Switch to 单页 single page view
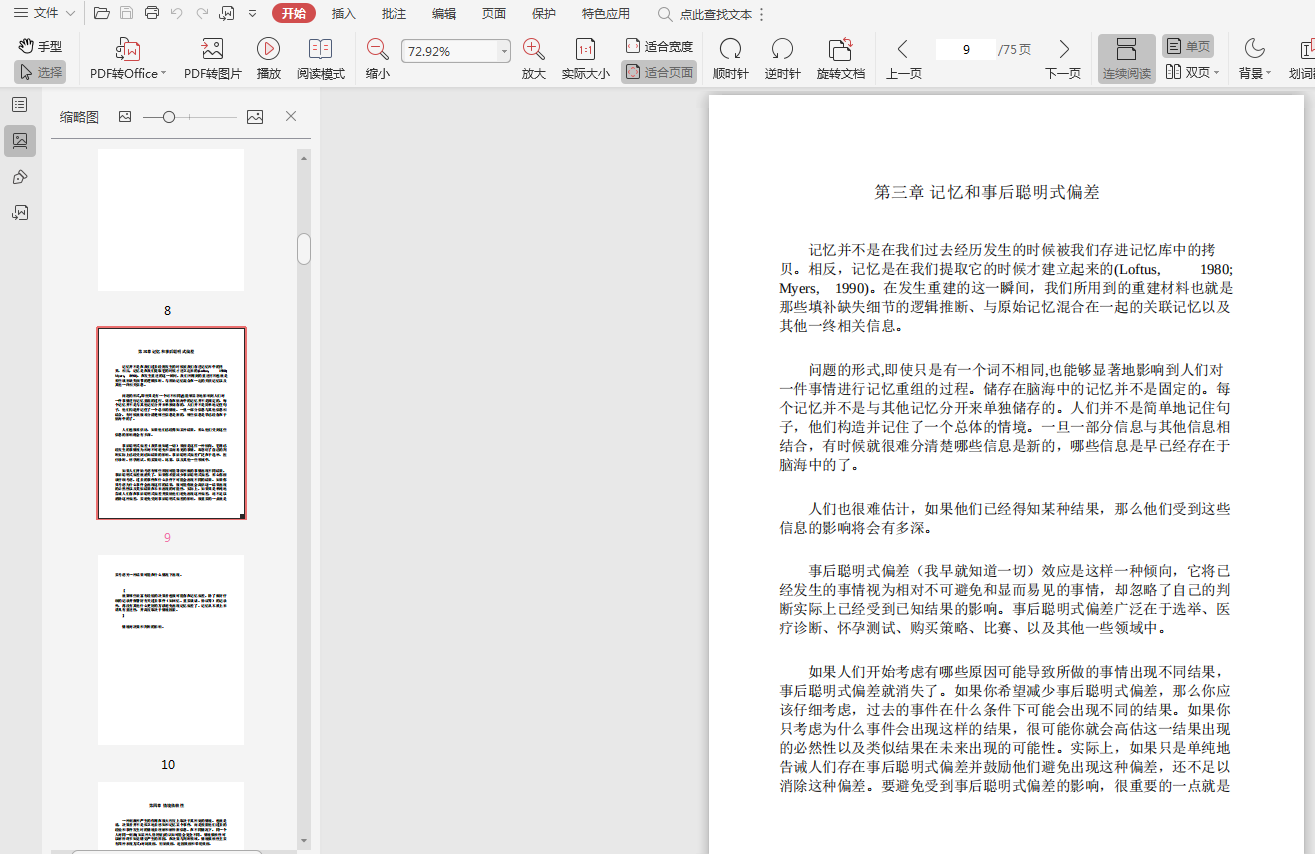The height and width of the screenshot is (854, 1315). [1187, 46]
